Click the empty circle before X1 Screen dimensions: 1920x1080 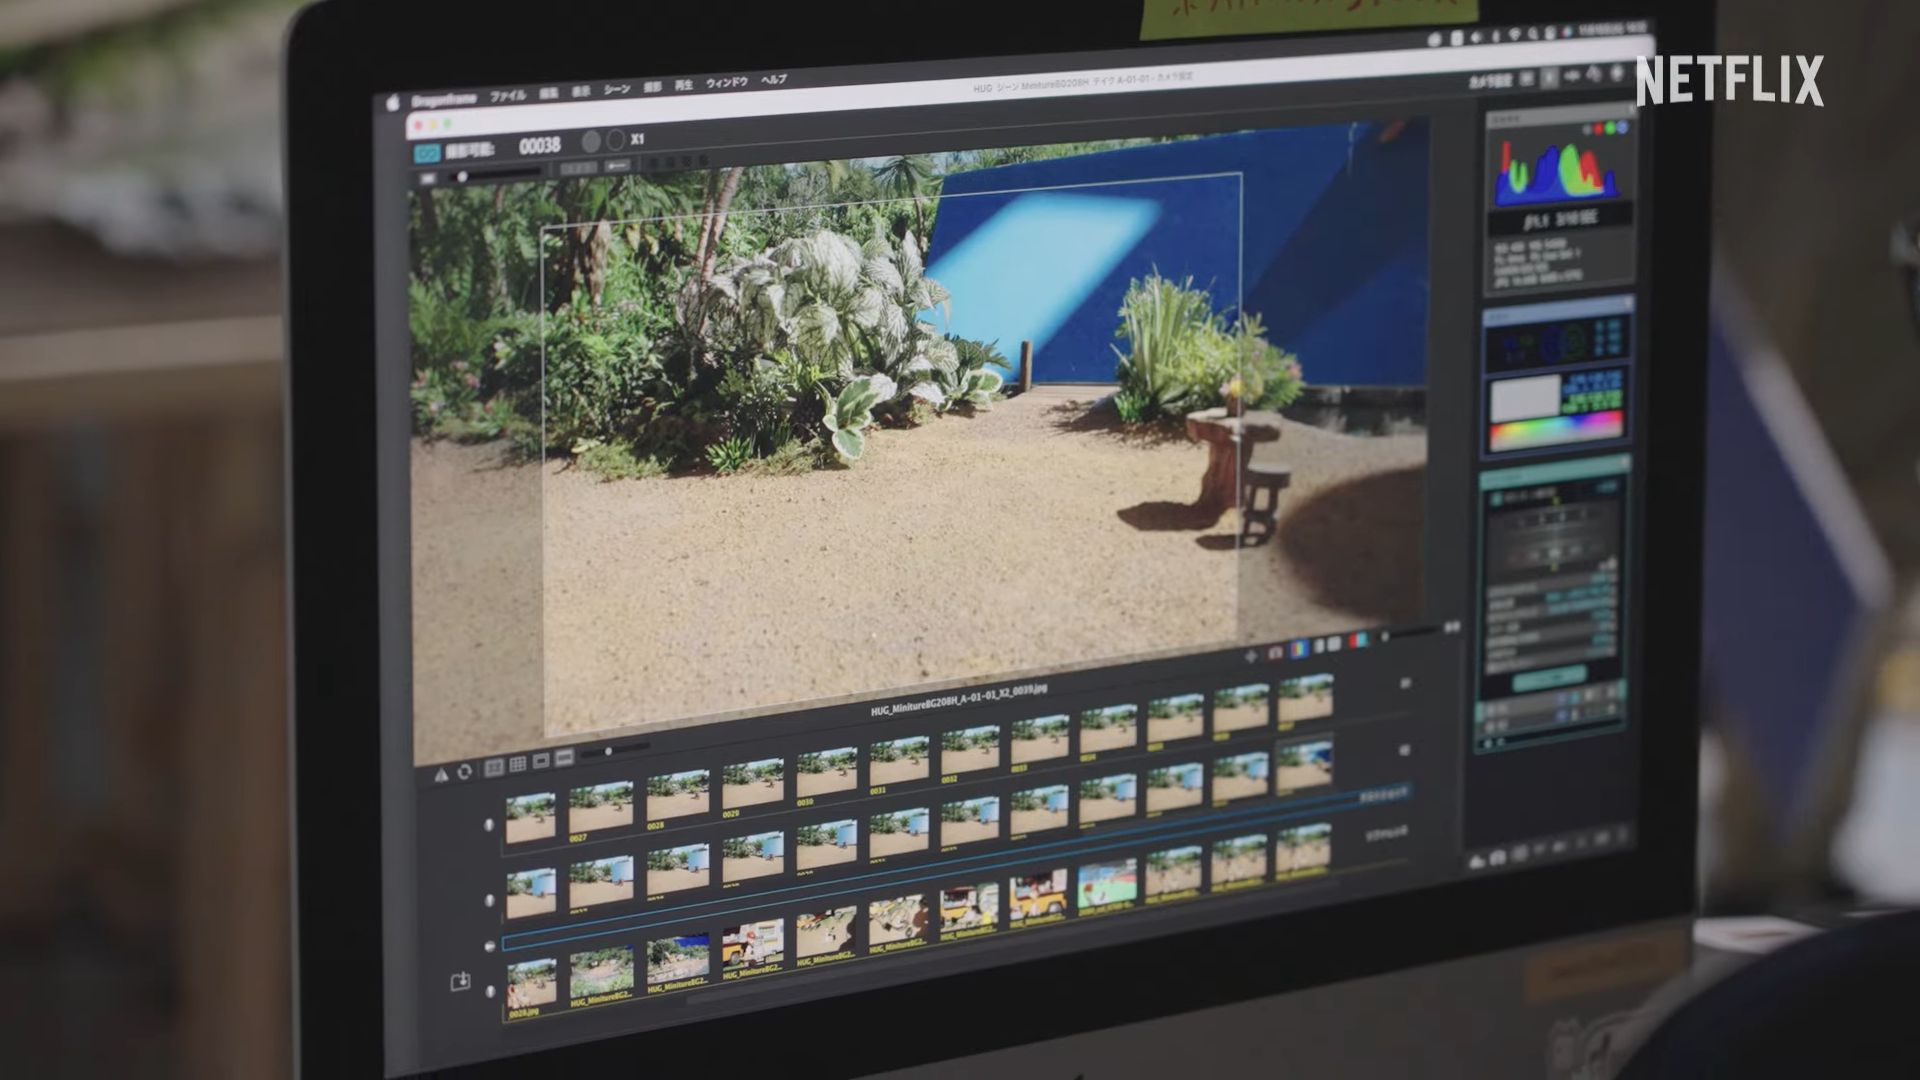pos(615,141)
